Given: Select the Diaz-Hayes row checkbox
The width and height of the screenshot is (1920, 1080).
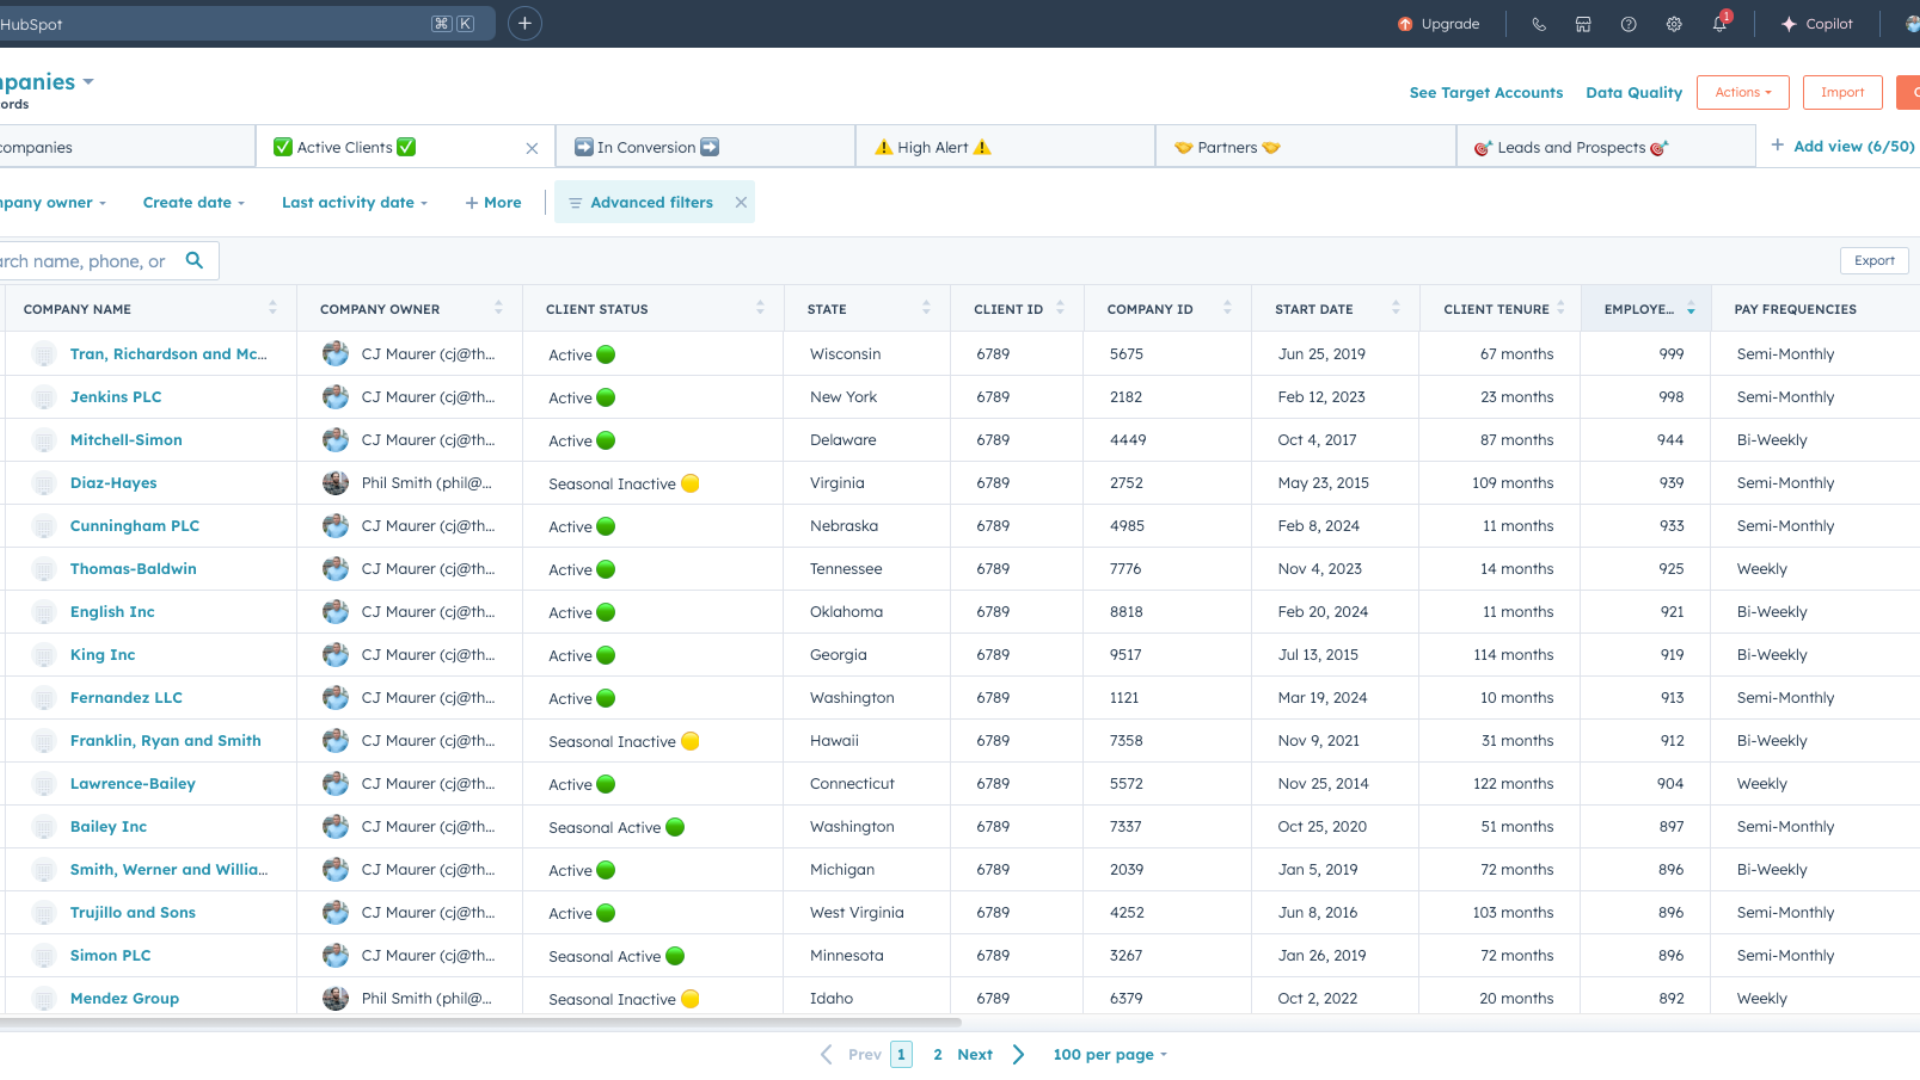Looking at the screenshot, I should tap(43, 483).
